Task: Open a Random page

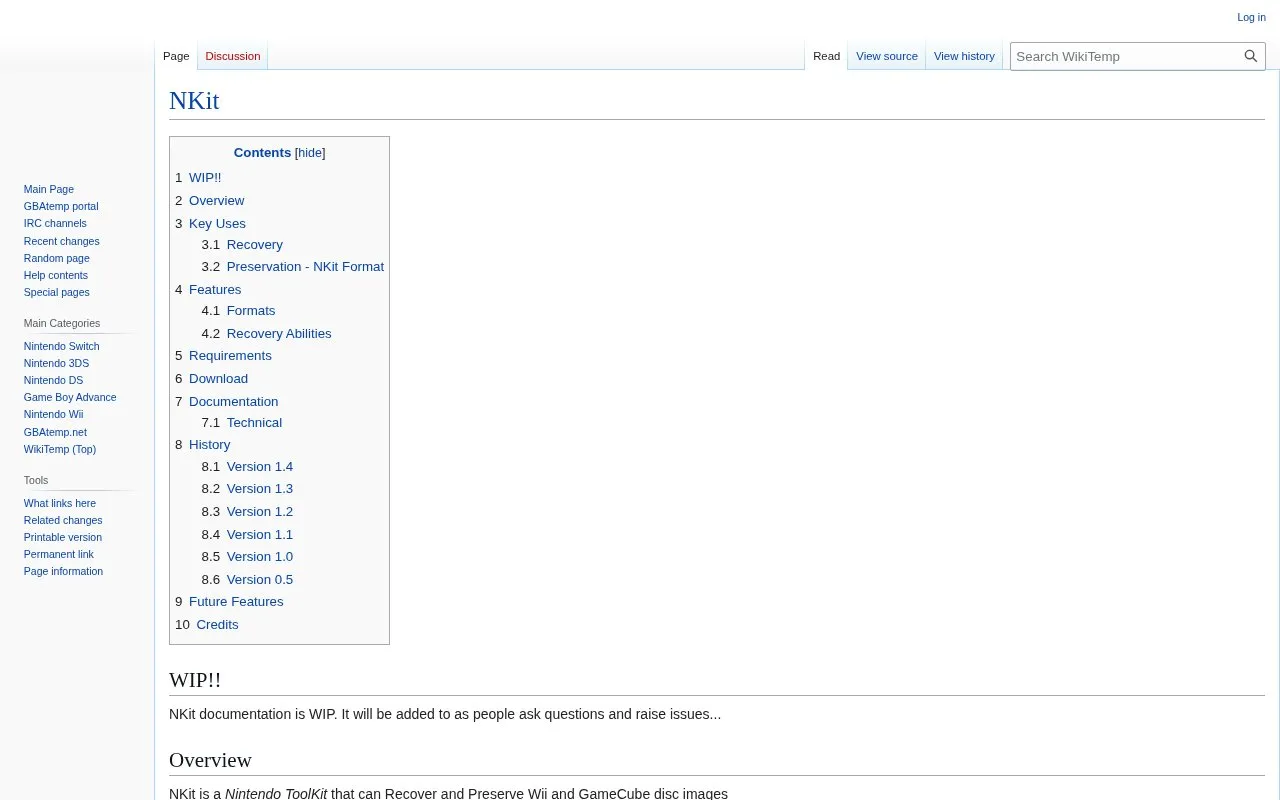Action: [57, 258]
